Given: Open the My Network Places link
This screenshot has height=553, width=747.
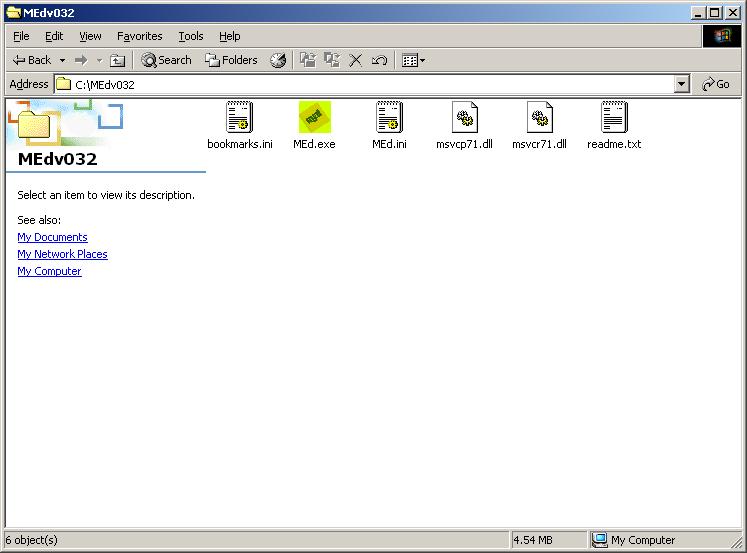Looking at the screenshot, I should pos(62,254).
